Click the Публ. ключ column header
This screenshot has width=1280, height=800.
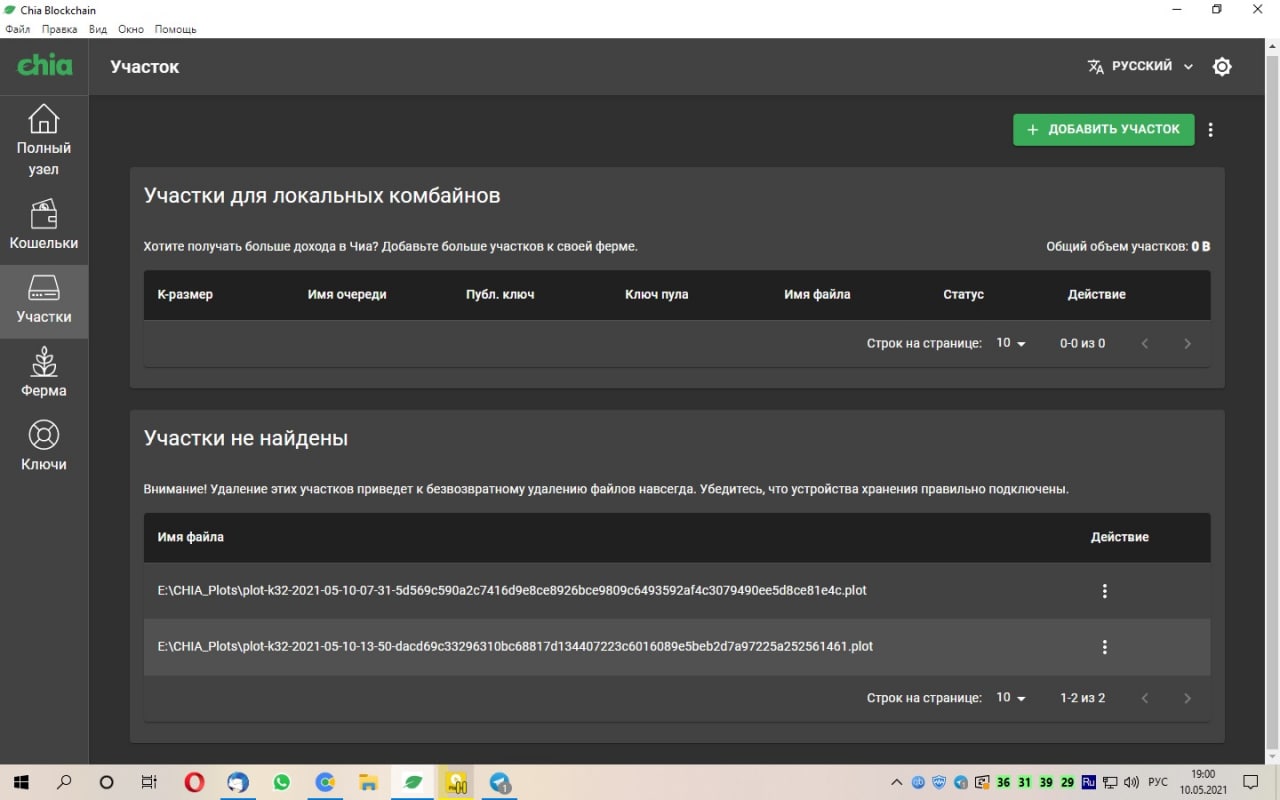coord(500,294)
